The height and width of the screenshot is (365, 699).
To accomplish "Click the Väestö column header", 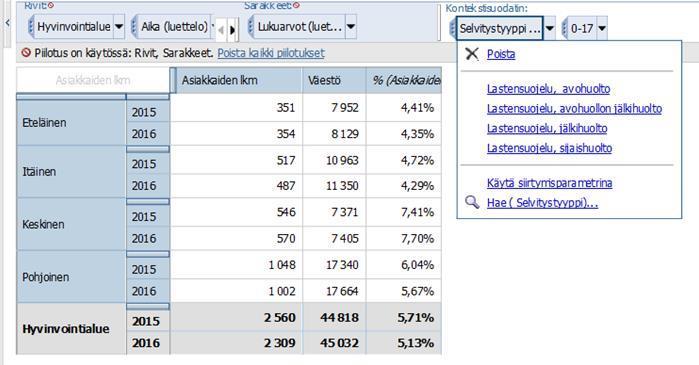I will coord(334,80).
